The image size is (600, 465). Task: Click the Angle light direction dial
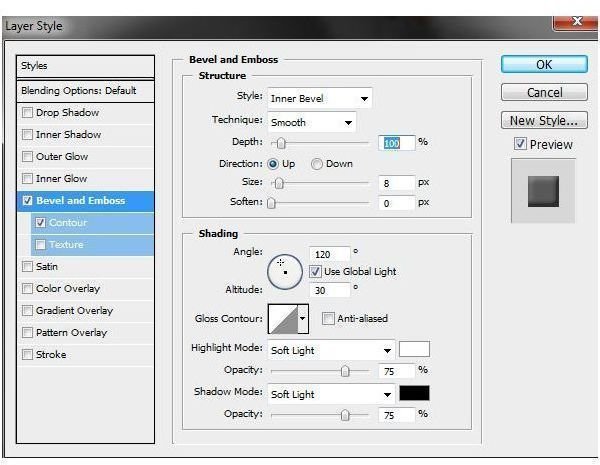click(x=285, y=272)
